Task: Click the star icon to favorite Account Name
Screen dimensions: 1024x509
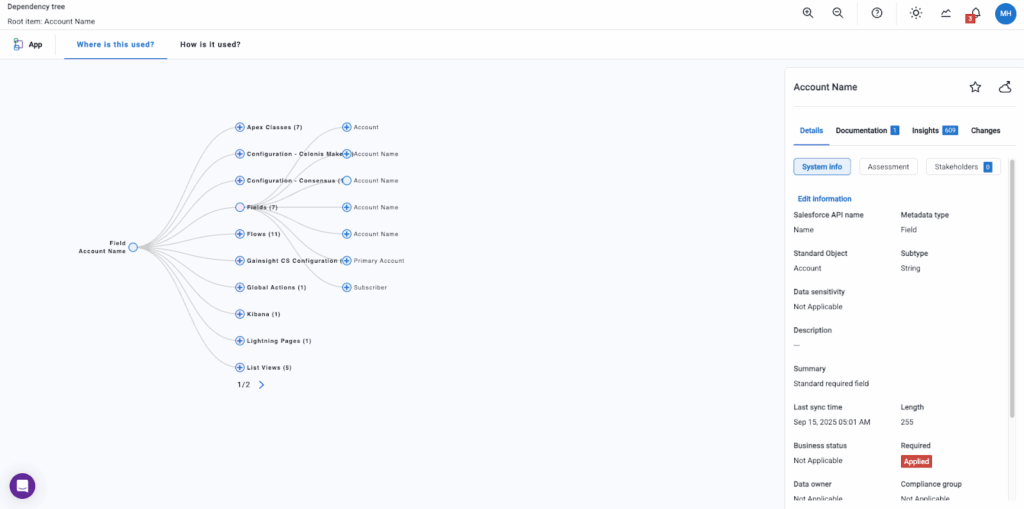Action: [975, 87]
